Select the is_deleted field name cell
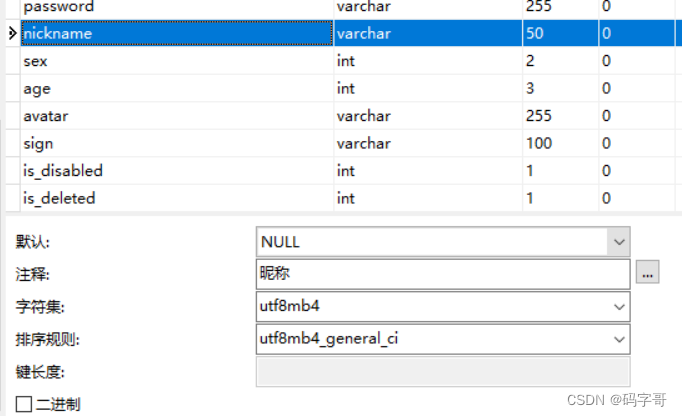Screen dimensions: 682x416 click(x=177, y=198)
